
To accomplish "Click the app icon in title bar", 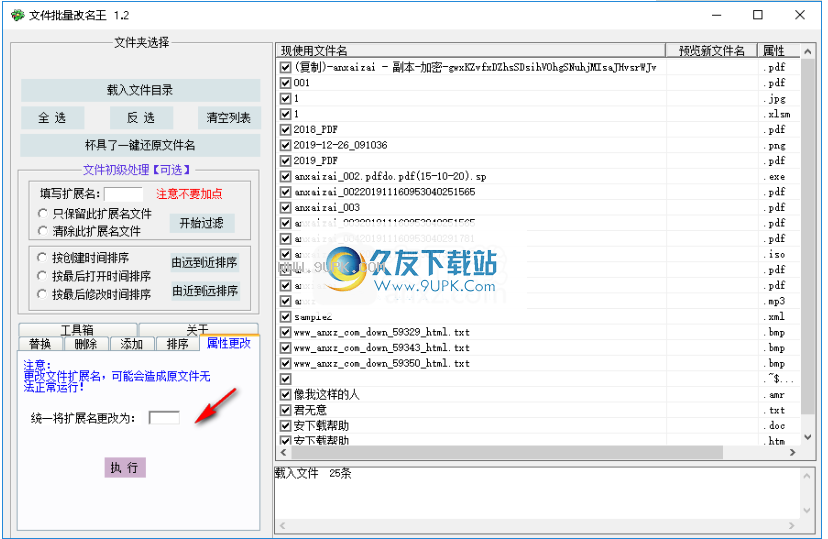I will point(18,15).
